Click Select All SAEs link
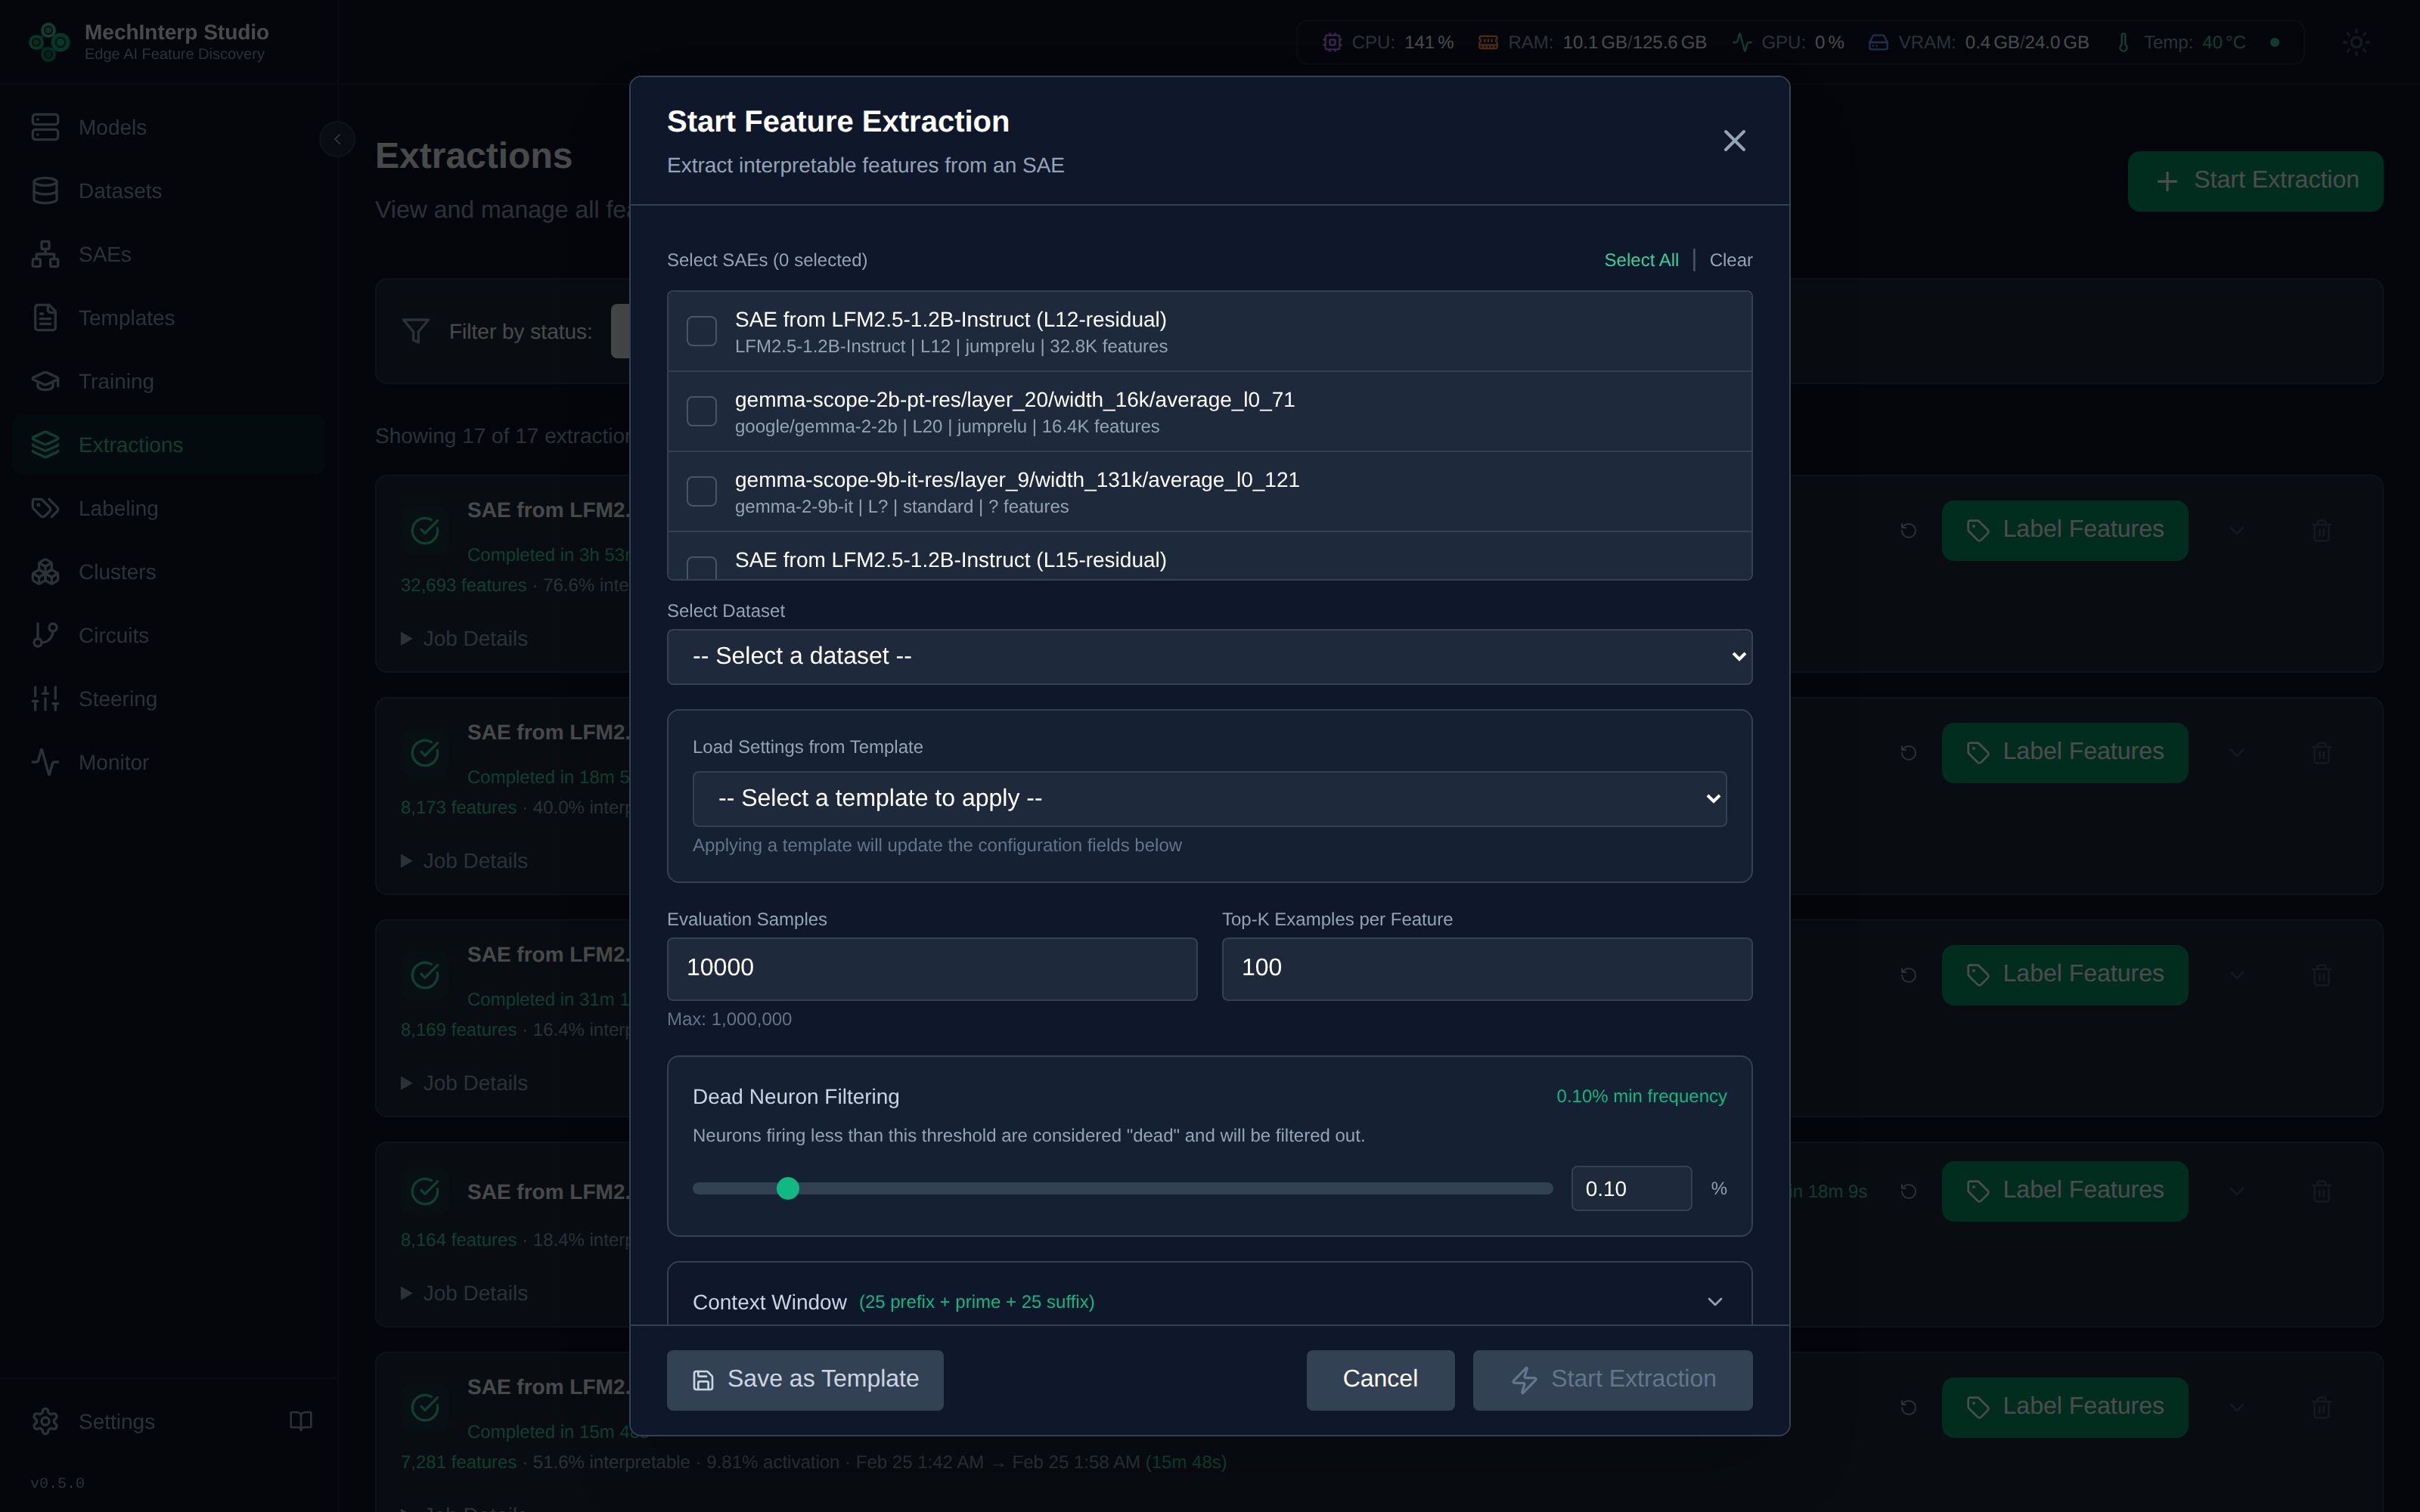The image size is (2420, 1512). tap(1641, 260)
